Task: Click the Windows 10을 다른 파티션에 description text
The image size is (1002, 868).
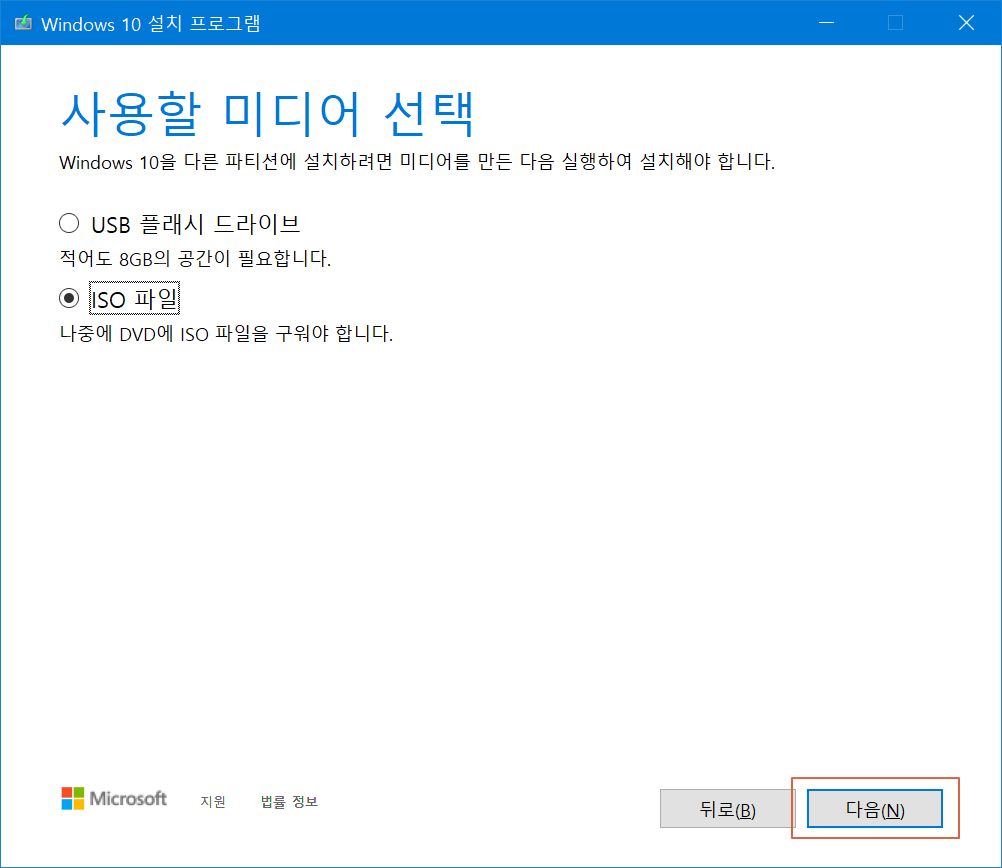Action: coord(417,162)
